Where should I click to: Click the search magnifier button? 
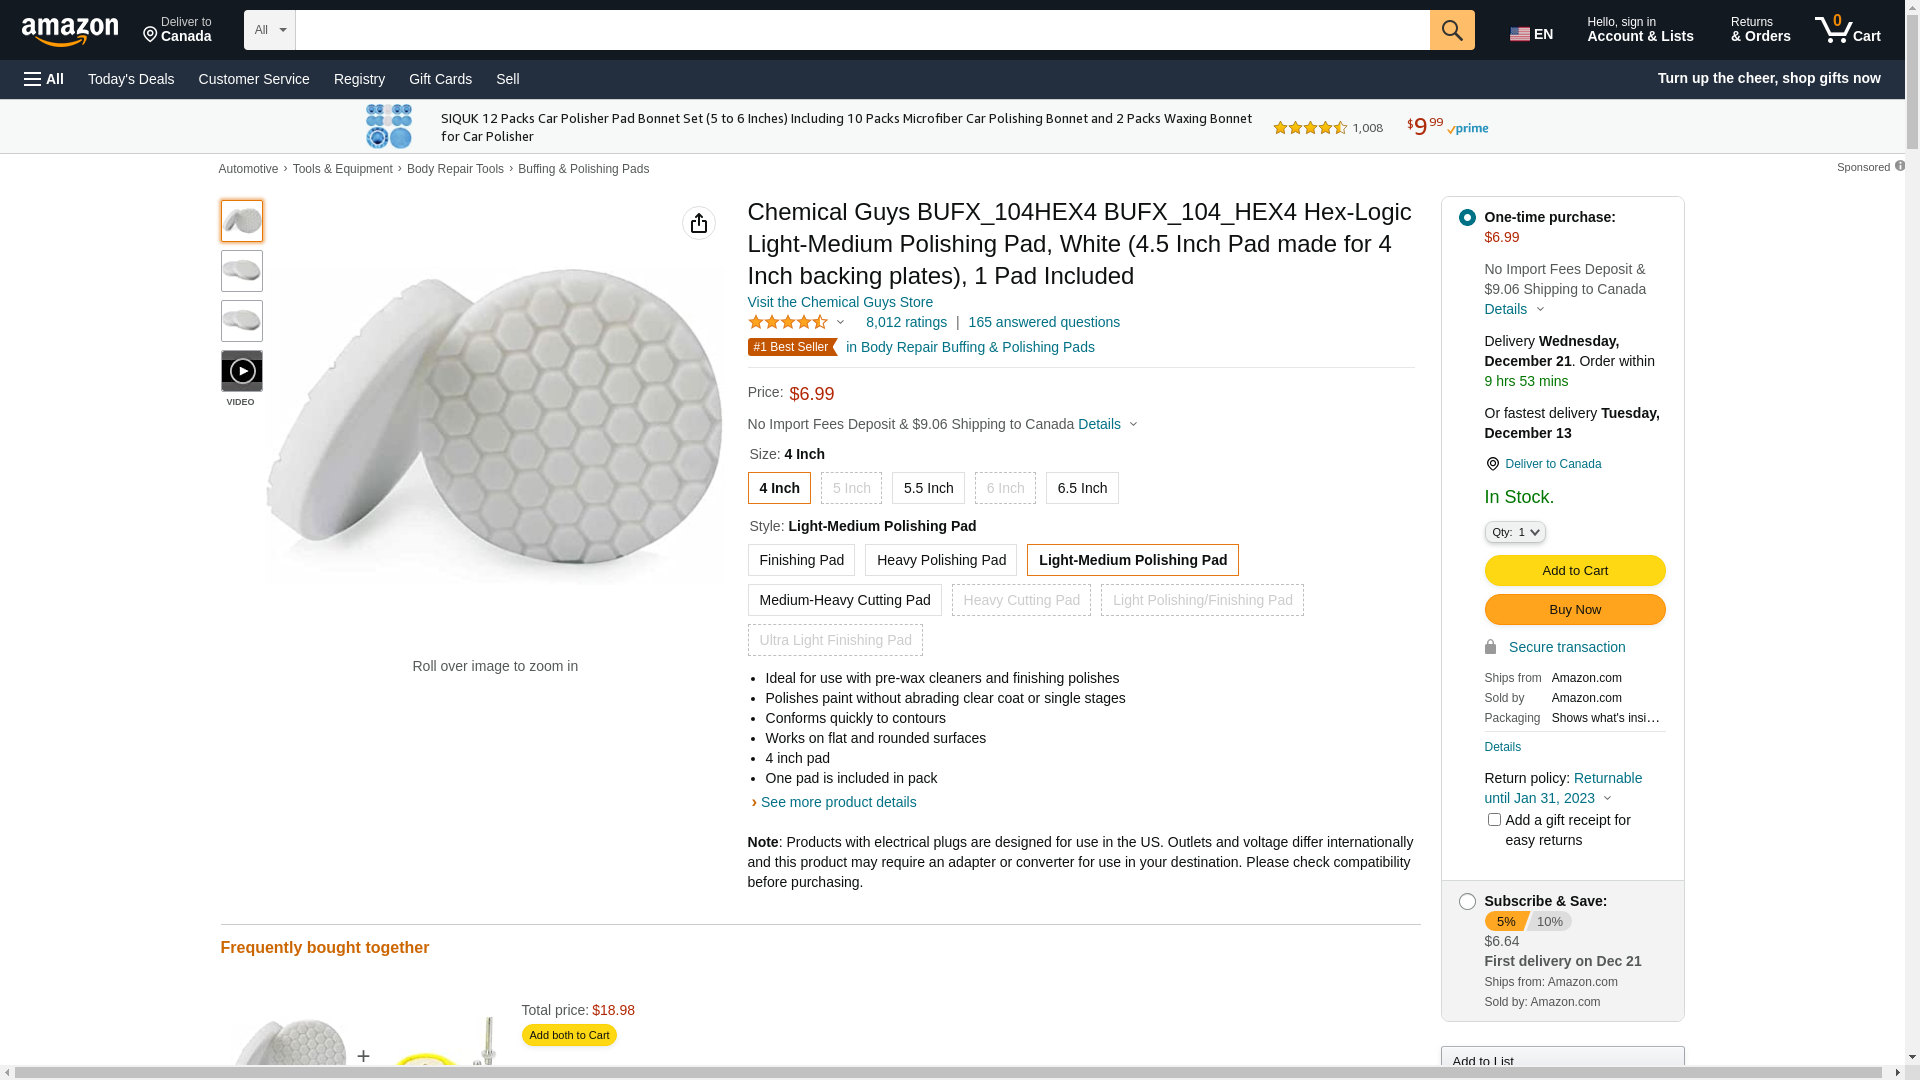click(x=1451, y=30)
